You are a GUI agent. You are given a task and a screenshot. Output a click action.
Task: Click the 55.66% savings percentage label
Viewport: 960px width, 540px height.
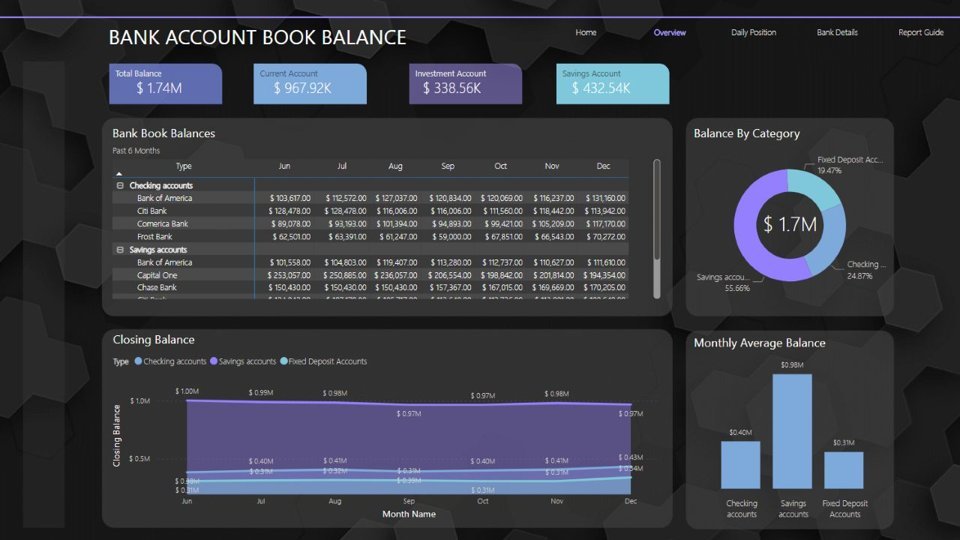coord(737,288)
